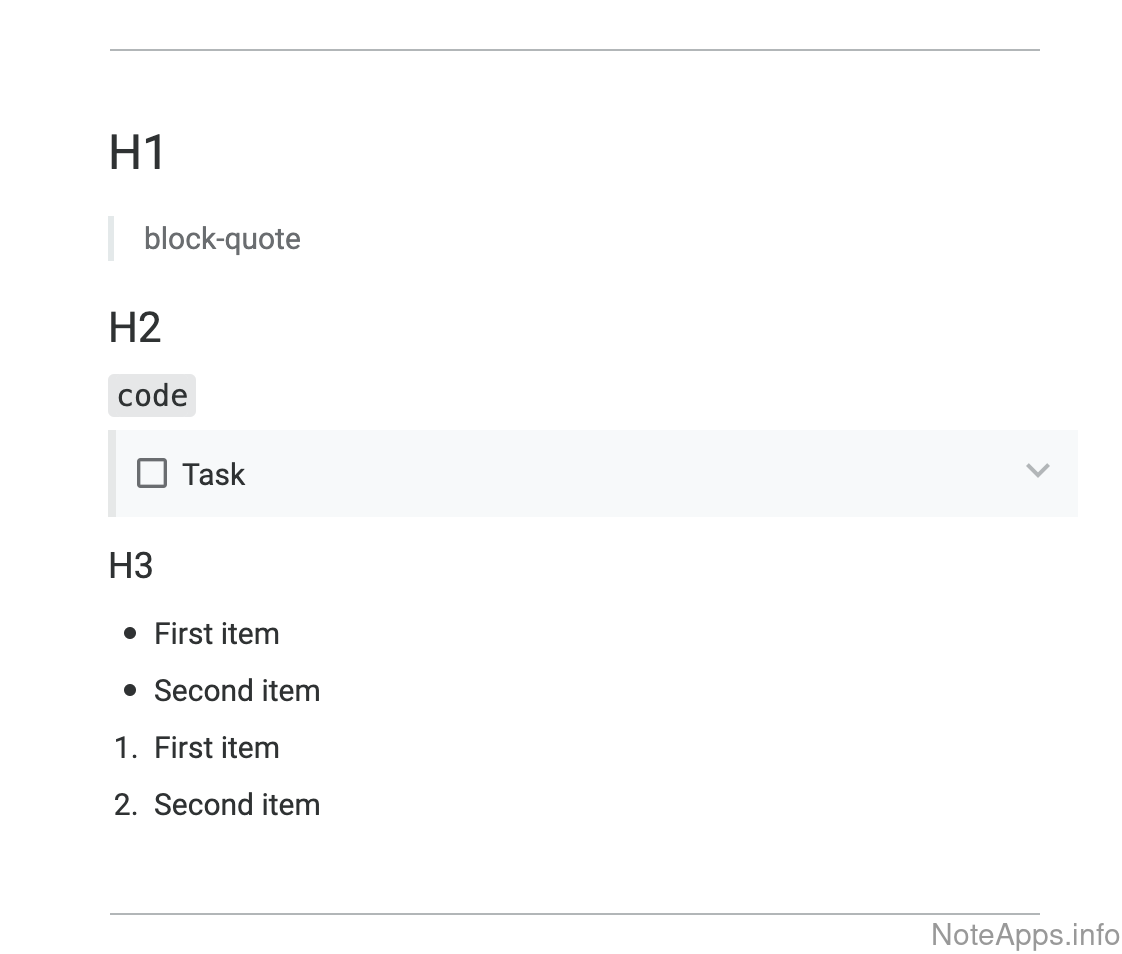Click the bullet dot before Second item
This screenshot has width=1122, height=954.
click(x=130, y=691)
